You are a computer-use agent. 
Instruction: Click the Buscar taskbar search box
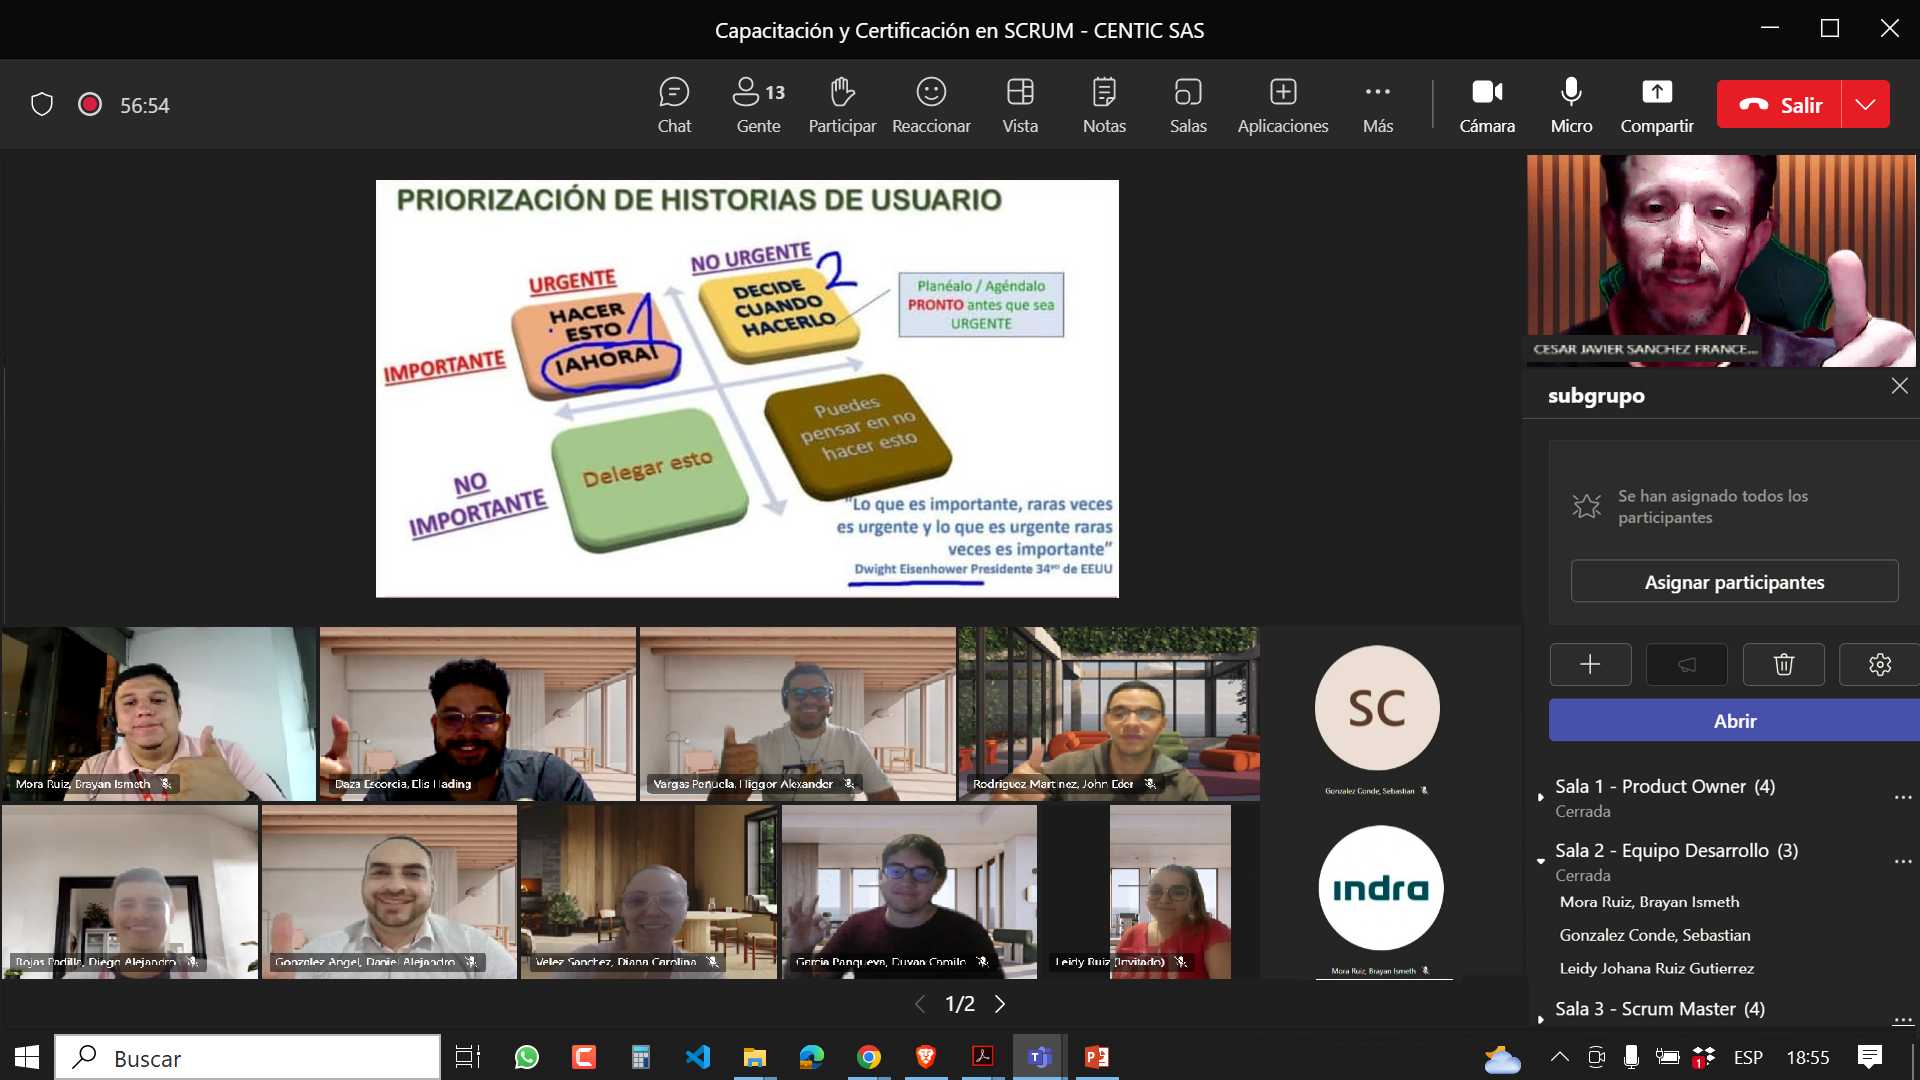coord(247,1057)
